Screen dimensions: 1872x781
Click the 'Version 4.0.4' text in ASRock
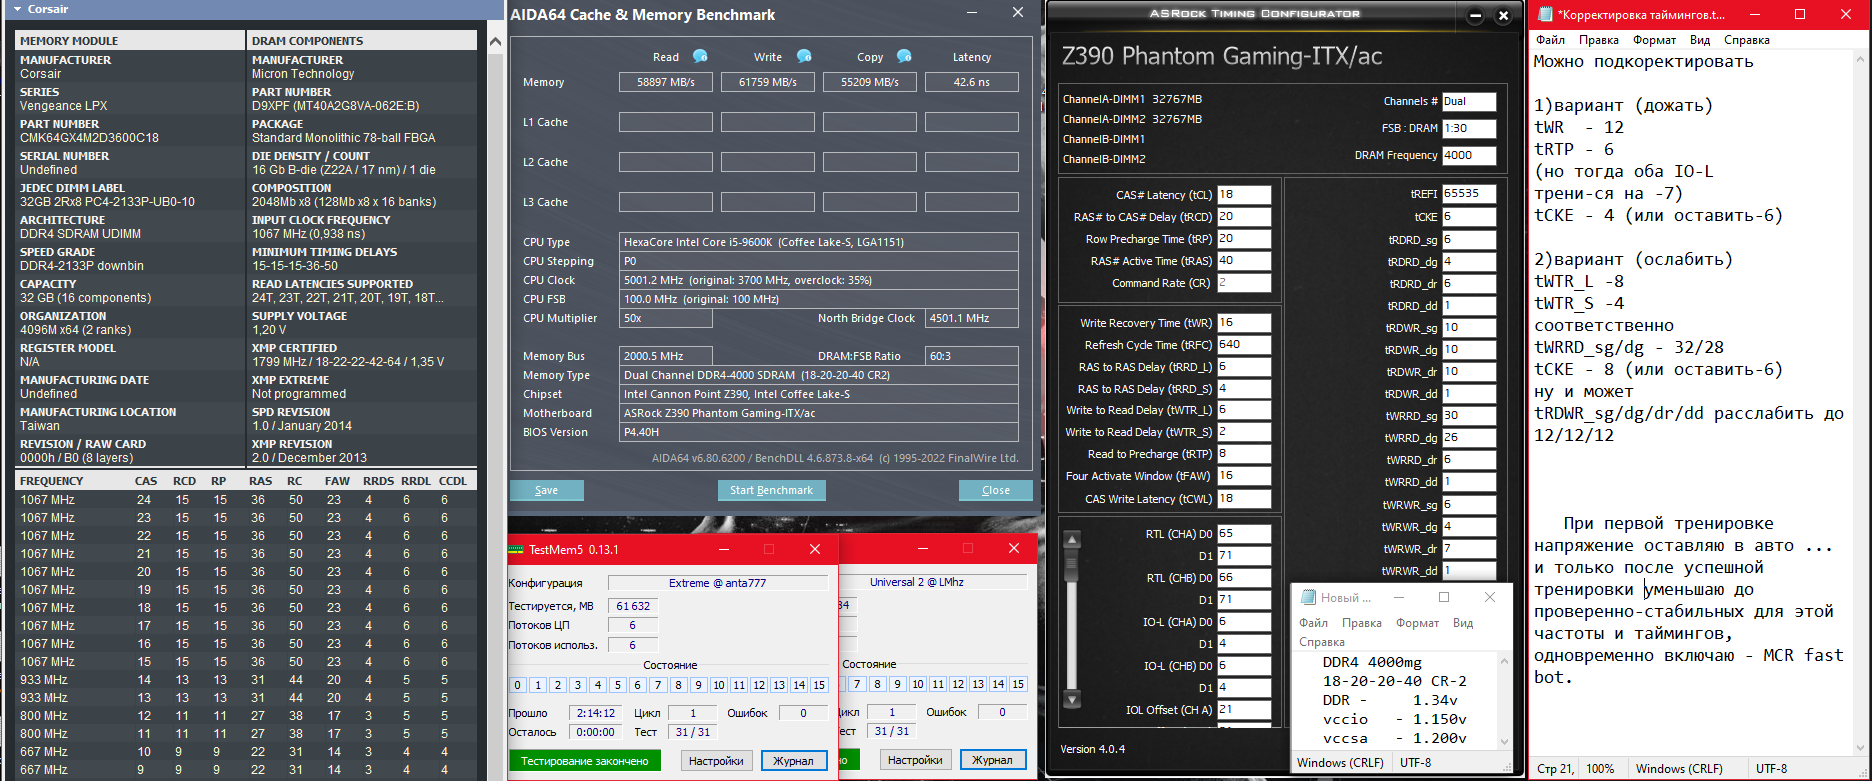(x=1092, y=749)
